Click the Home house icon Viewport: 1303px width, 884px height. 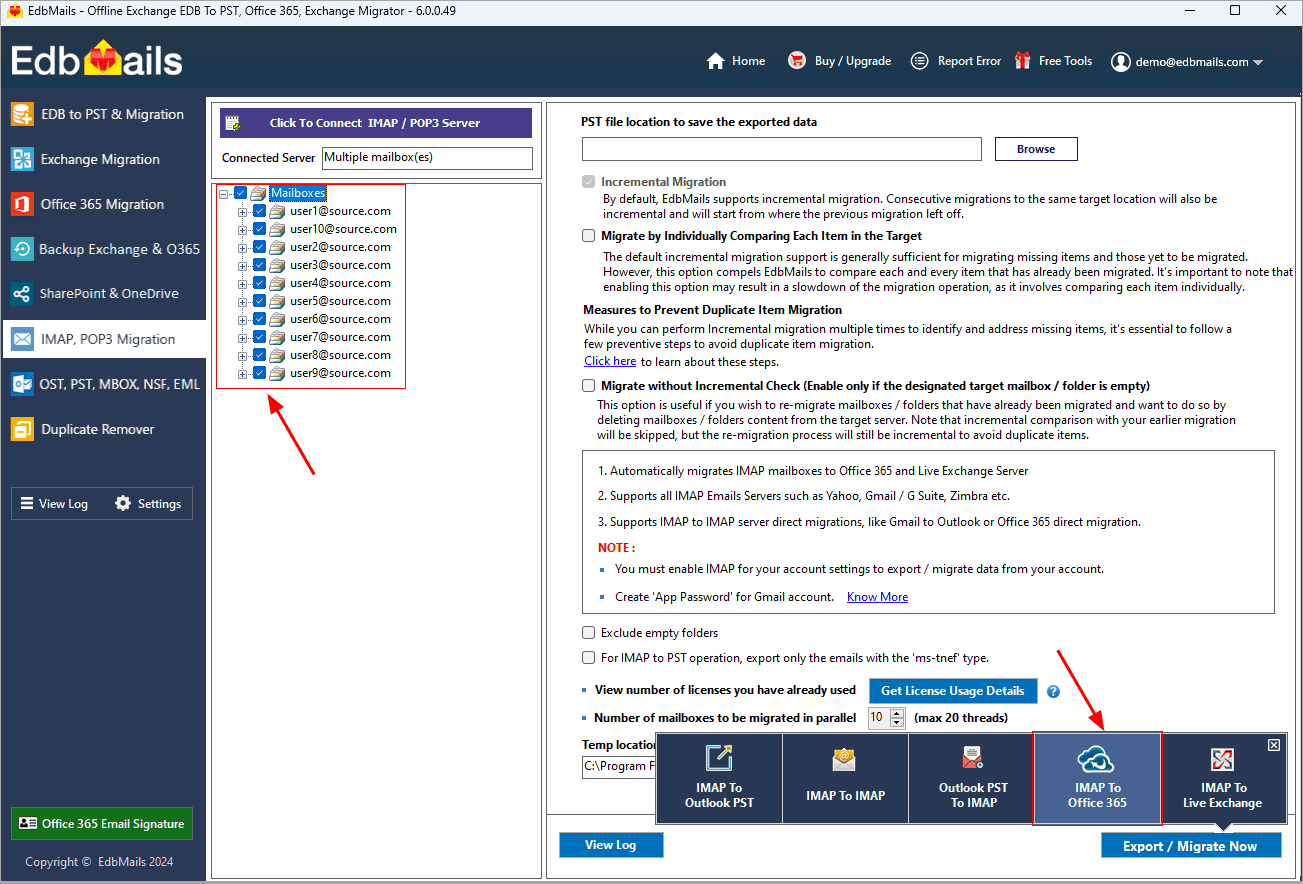pyautogui.click(x=715, y=61)
